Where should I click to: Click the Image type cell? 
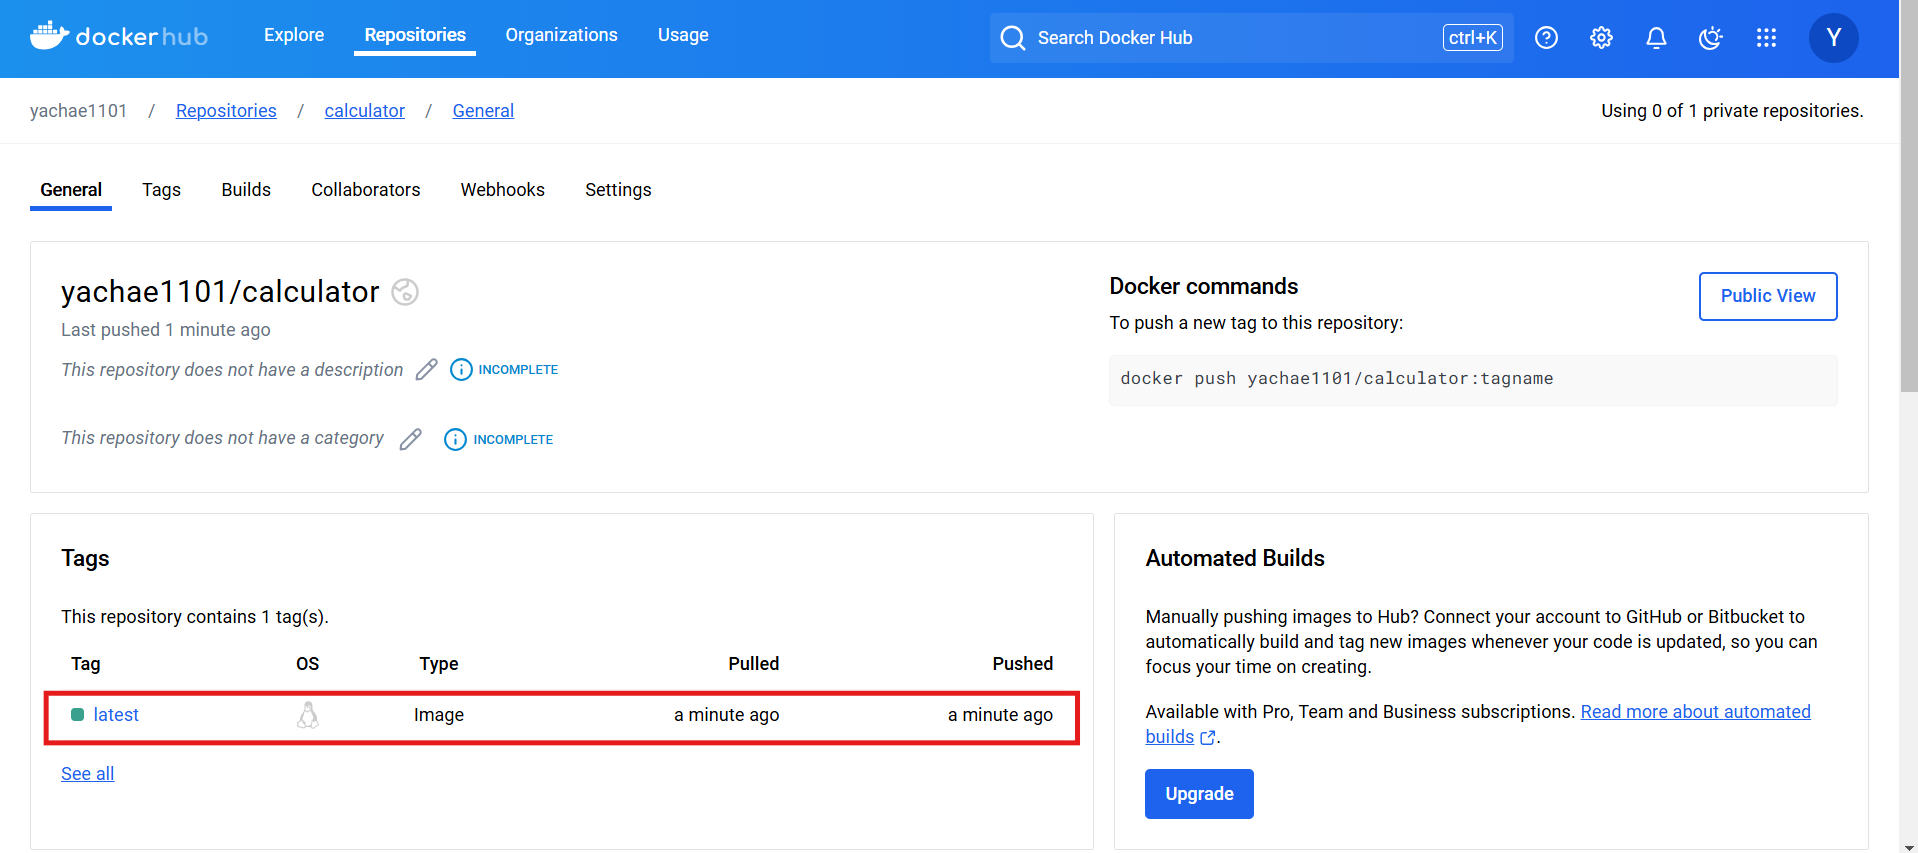(439, 715)
